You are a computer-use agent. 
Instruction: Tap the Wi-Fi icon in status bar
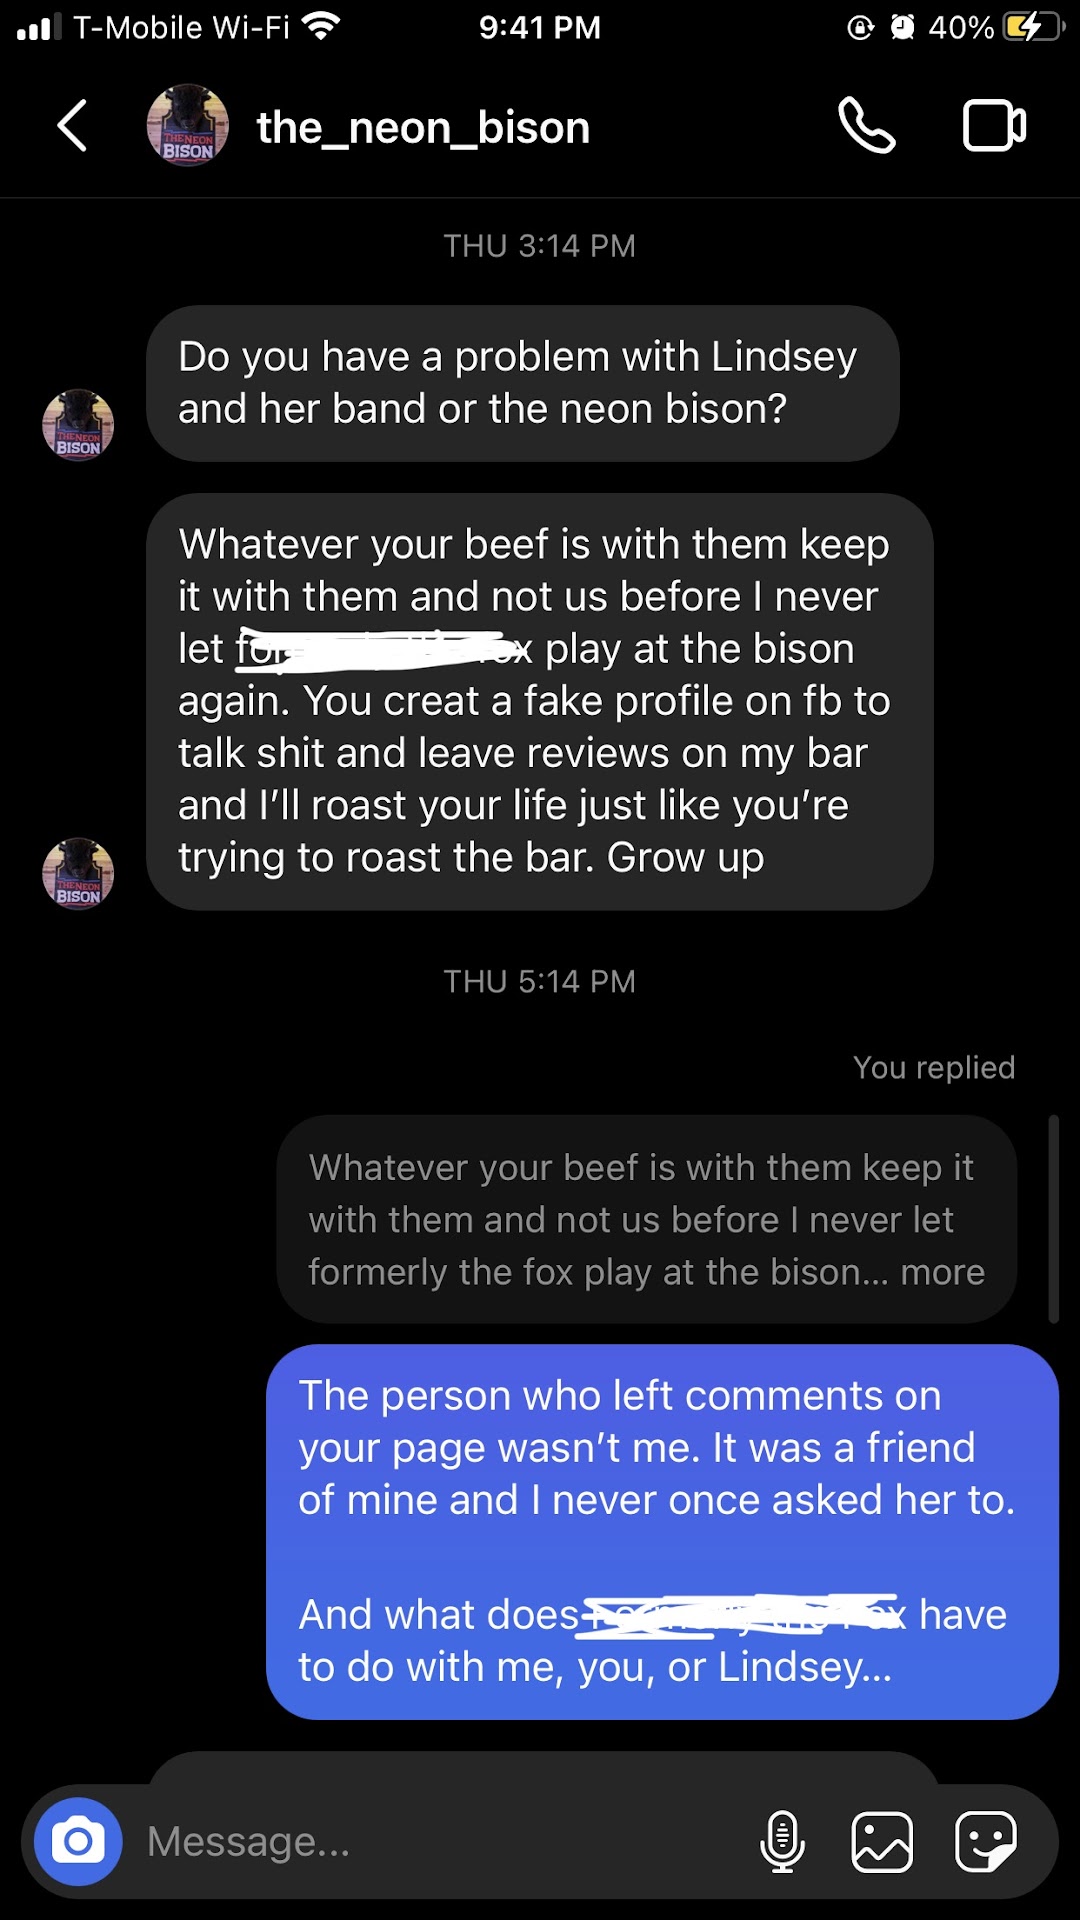(321, 27)
